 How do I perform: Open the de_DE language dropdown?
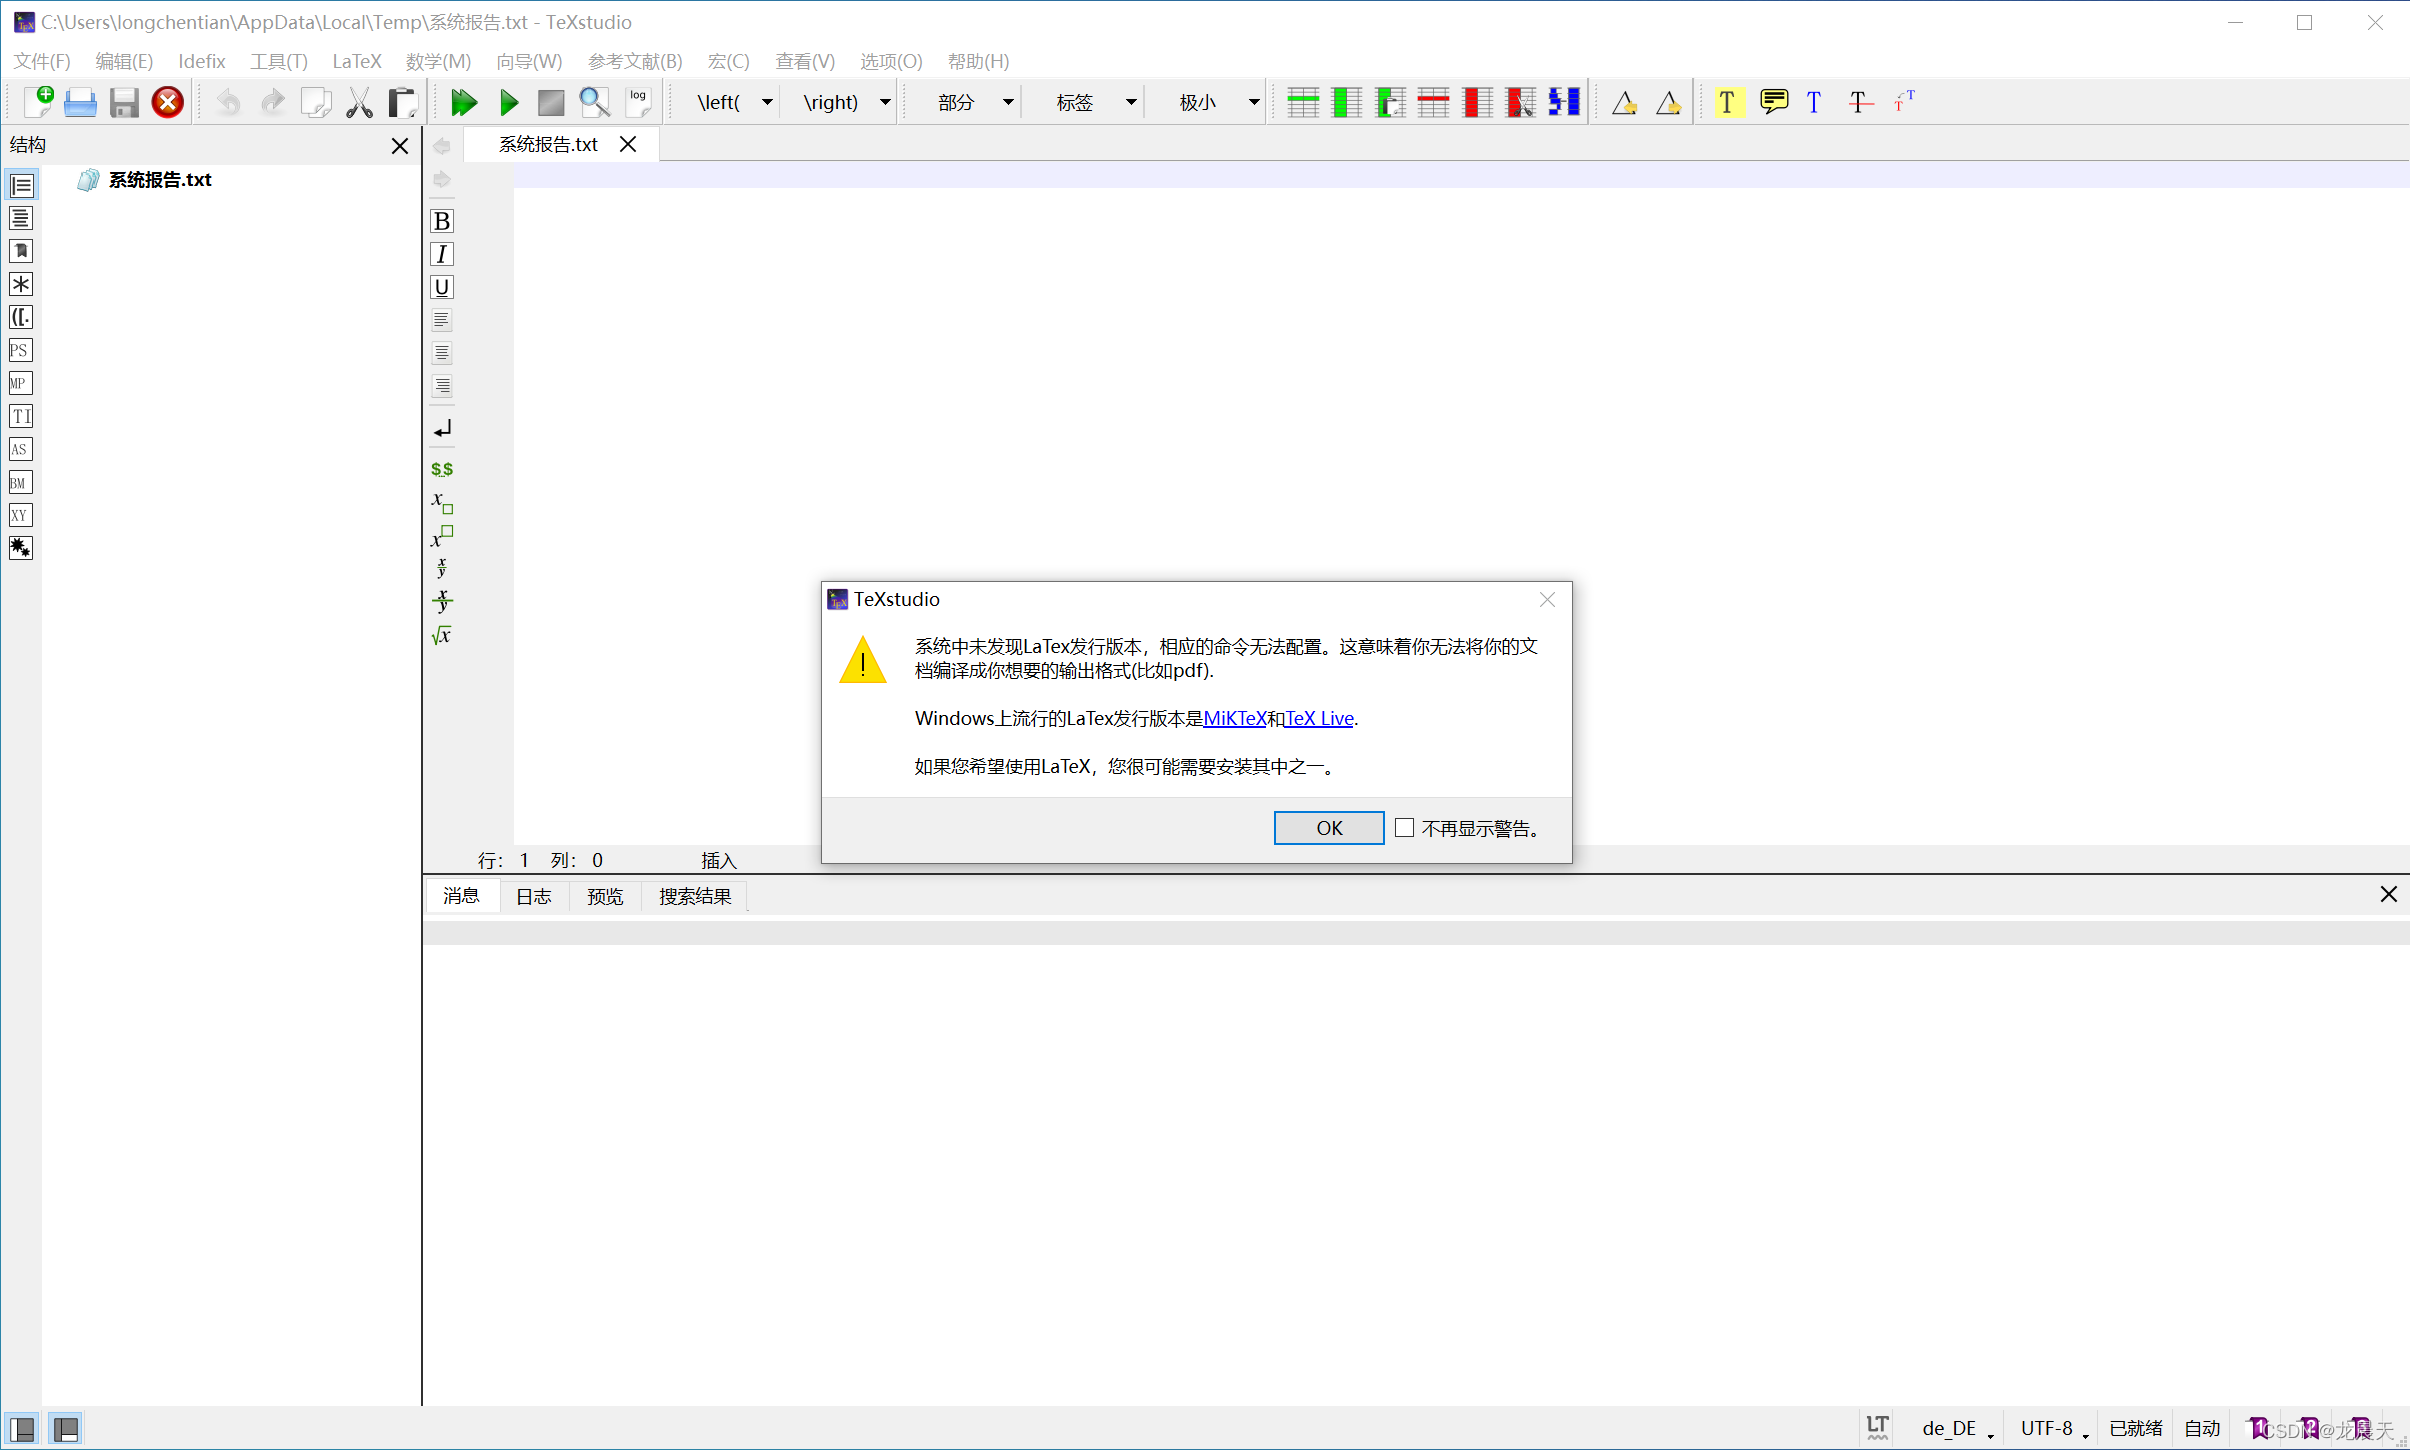pyautogui.click(x=1957, y=1428)
